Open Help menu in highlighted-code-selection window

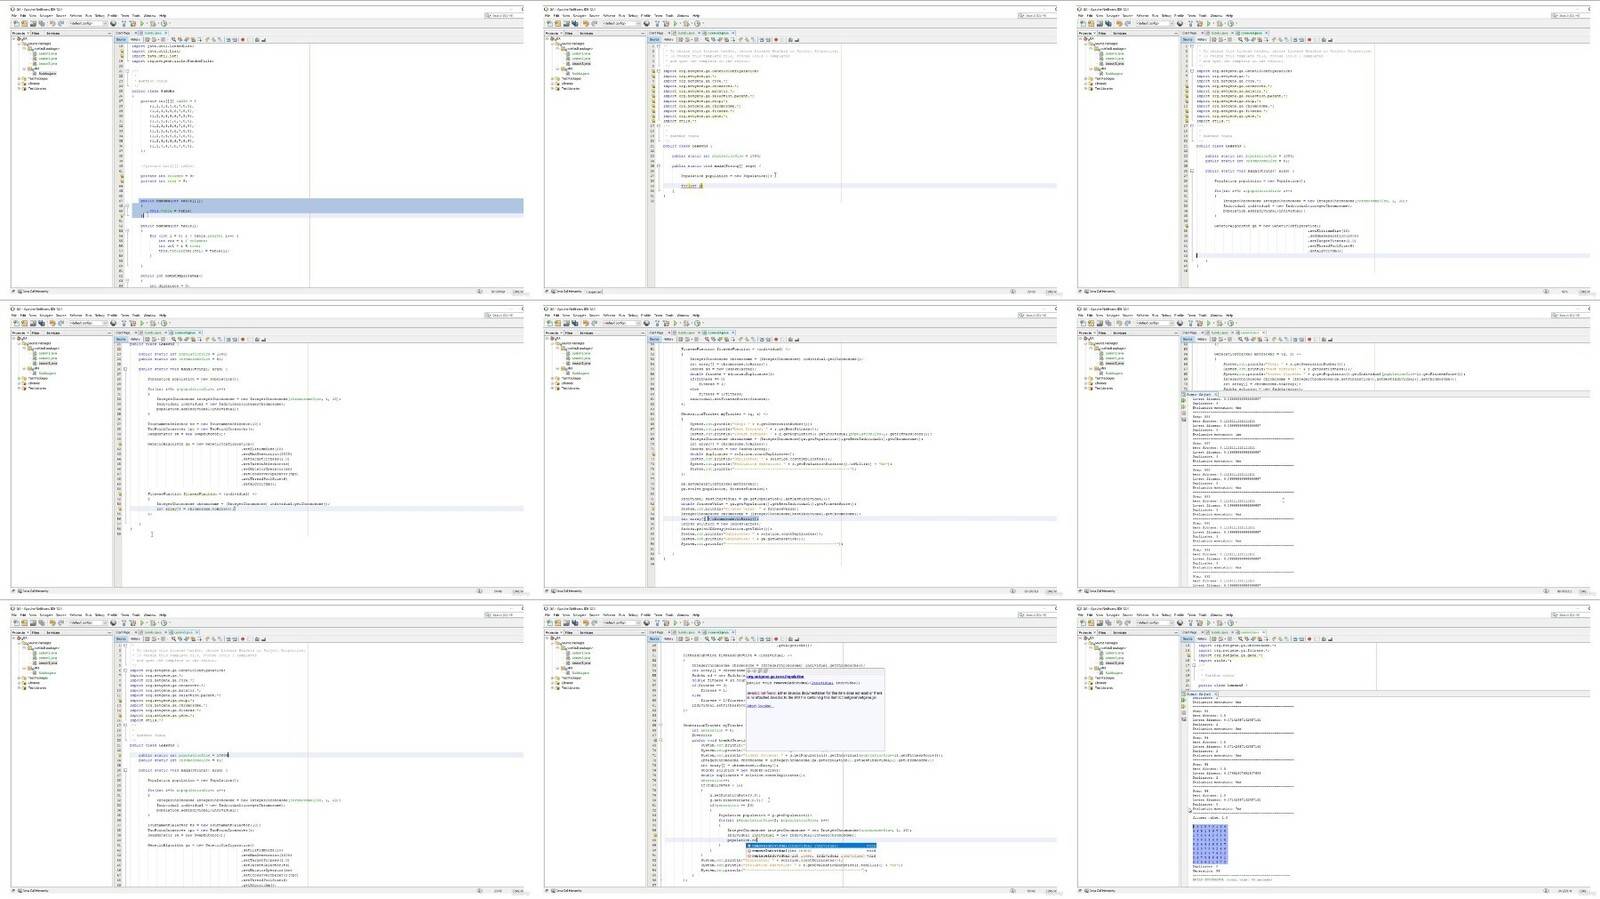(163, 16)
